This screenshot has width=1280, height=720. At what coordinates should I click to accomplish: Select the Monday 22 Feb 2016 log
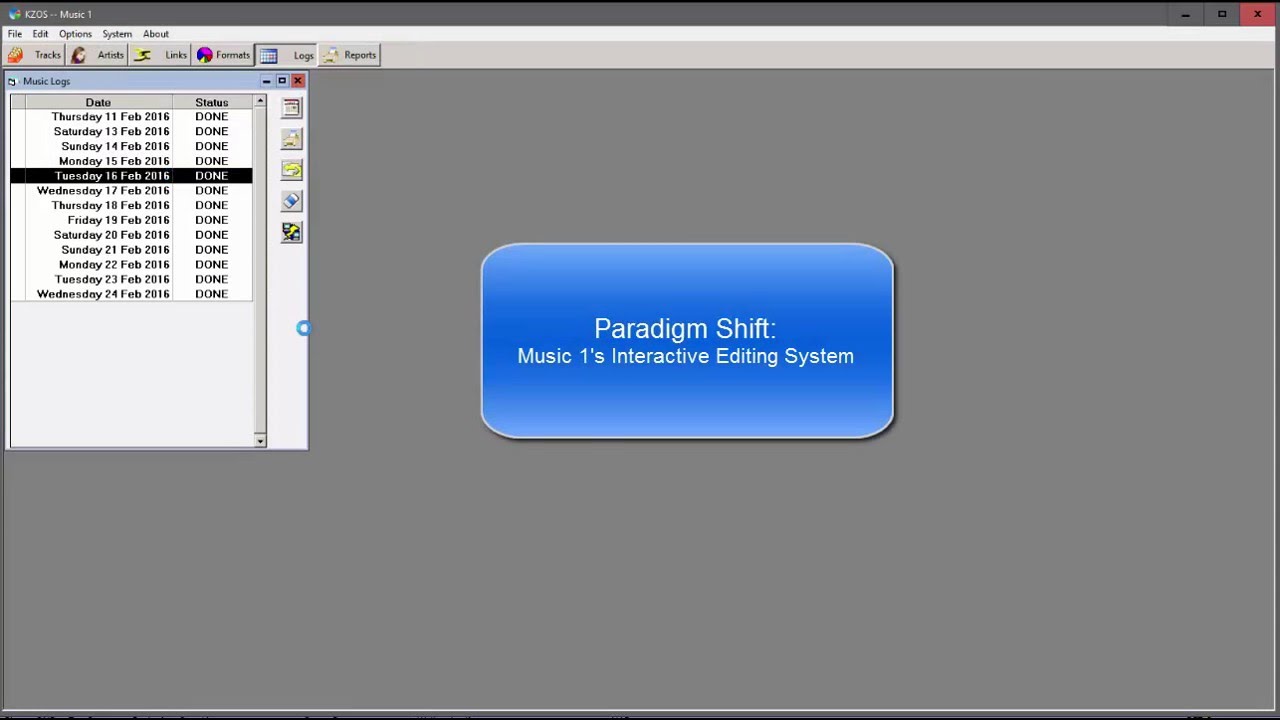(131, 265)
